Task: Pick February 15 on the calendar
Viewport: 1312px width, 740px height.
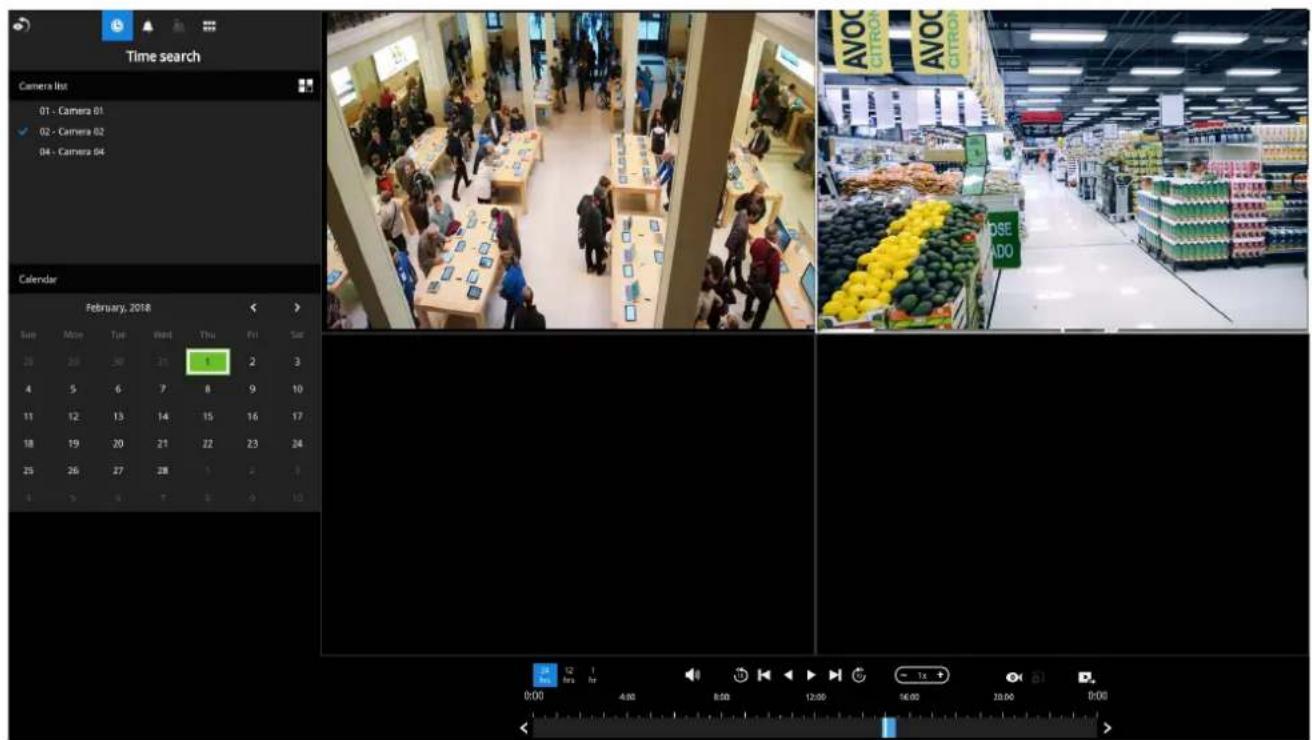Action: (208, 415)
